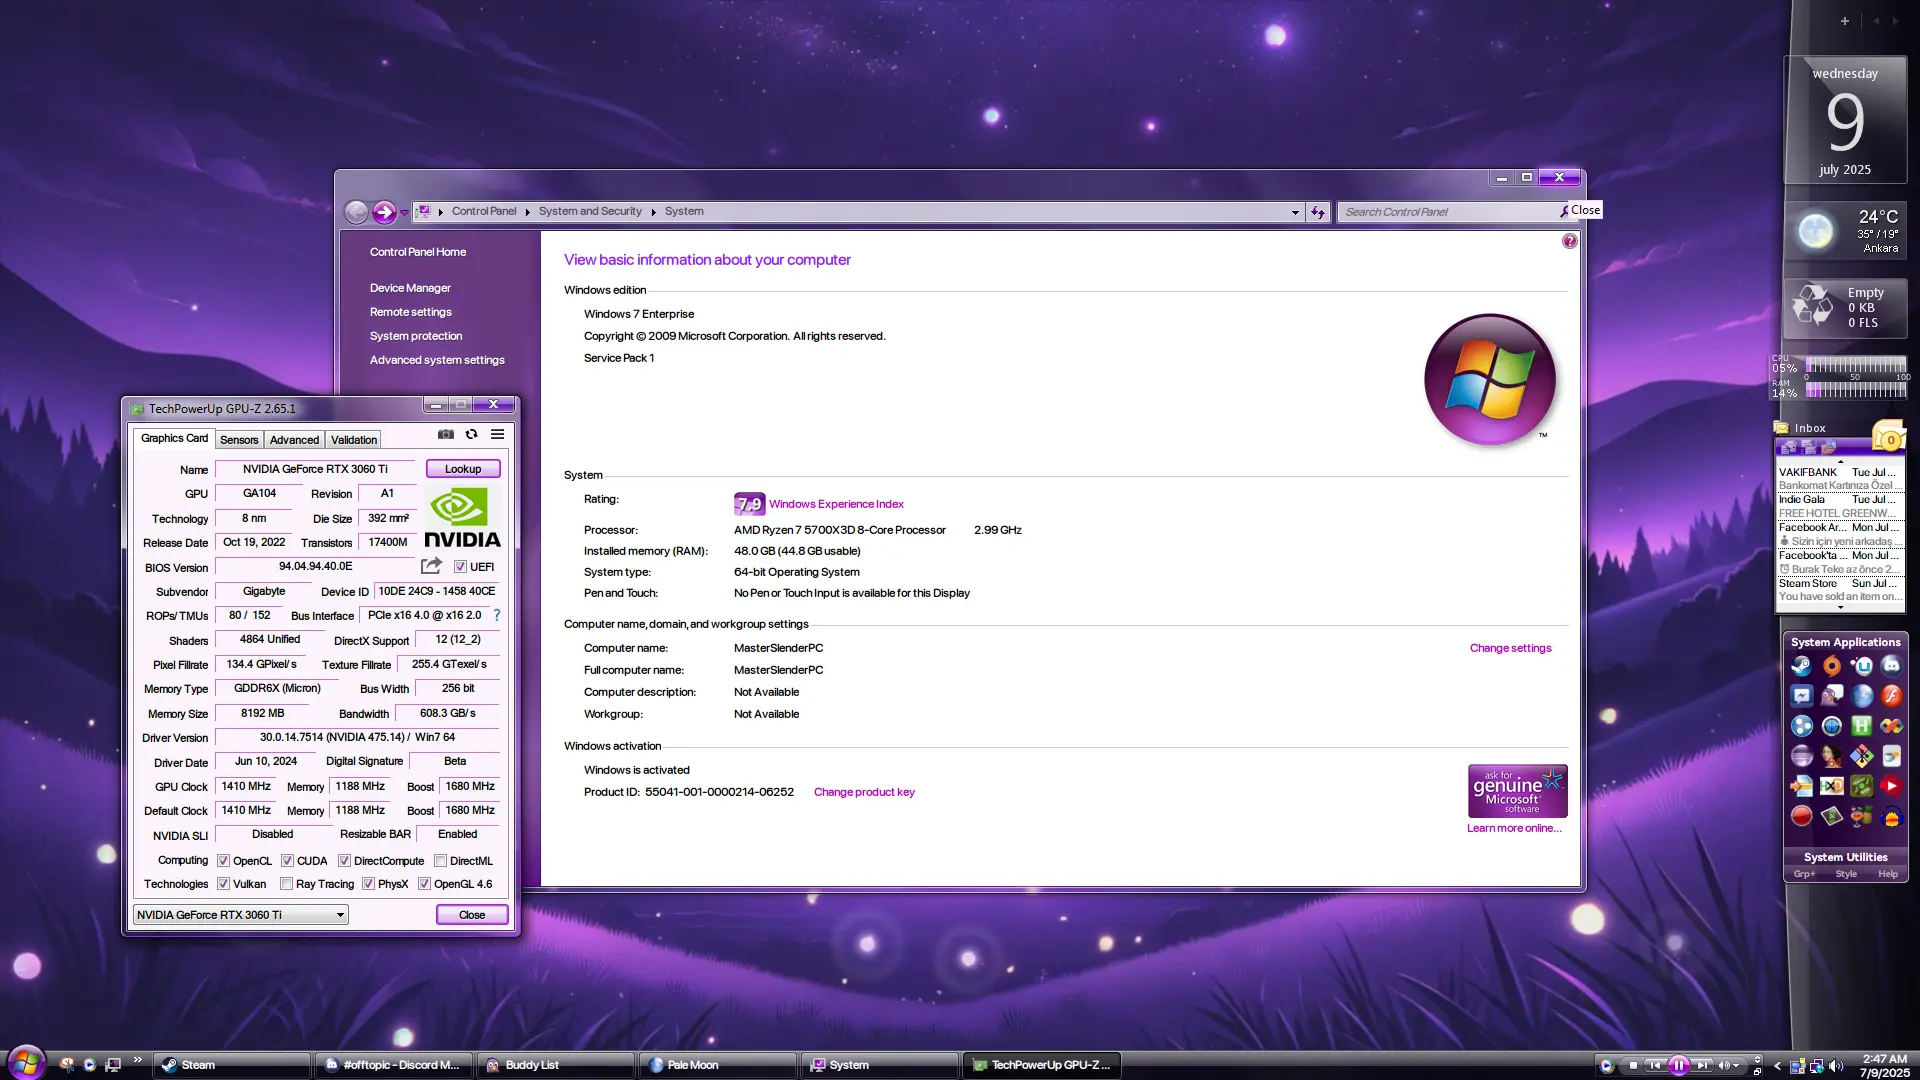This screenshot has height=1080, width=1920.
Task: Click the GPU-Z refresh icon
Action: (472, 434)
